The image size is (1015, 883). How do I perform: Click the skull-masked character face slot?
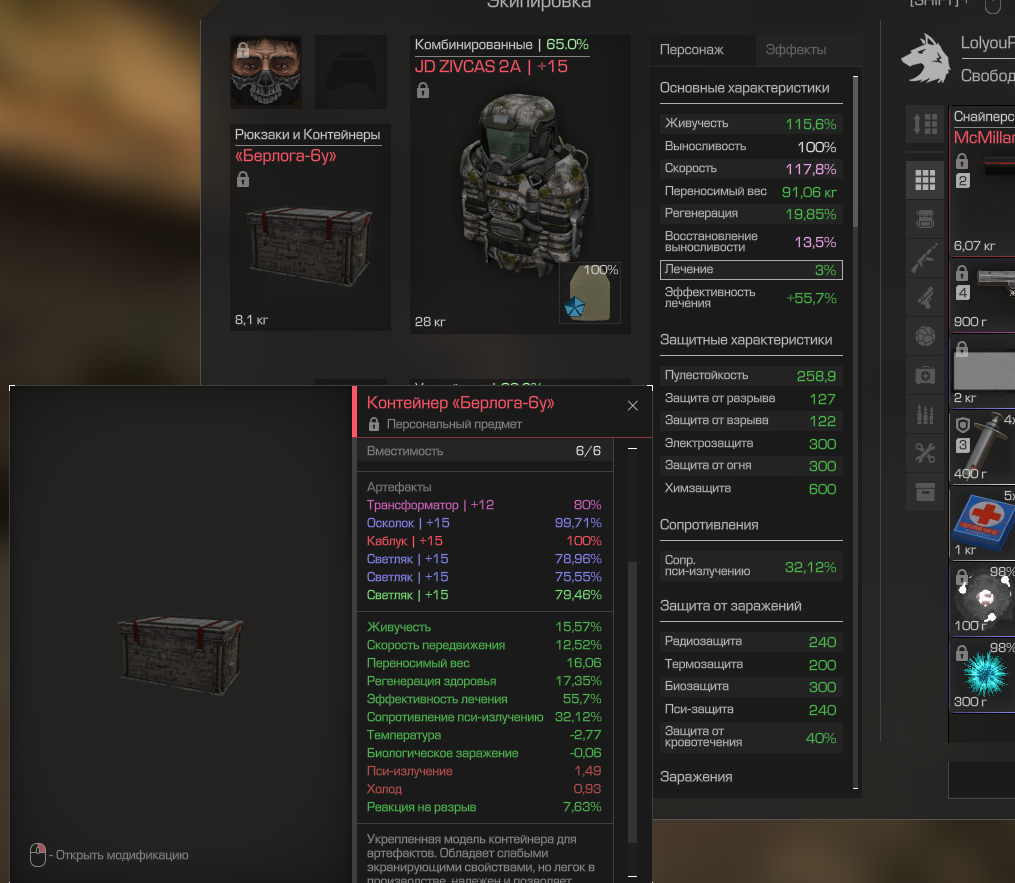(265, 72)
